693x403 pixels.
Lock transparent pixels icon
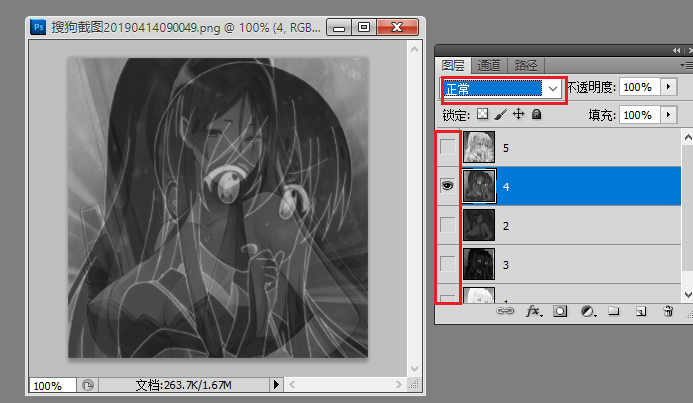pyautogui.click(x=483, y=114)
